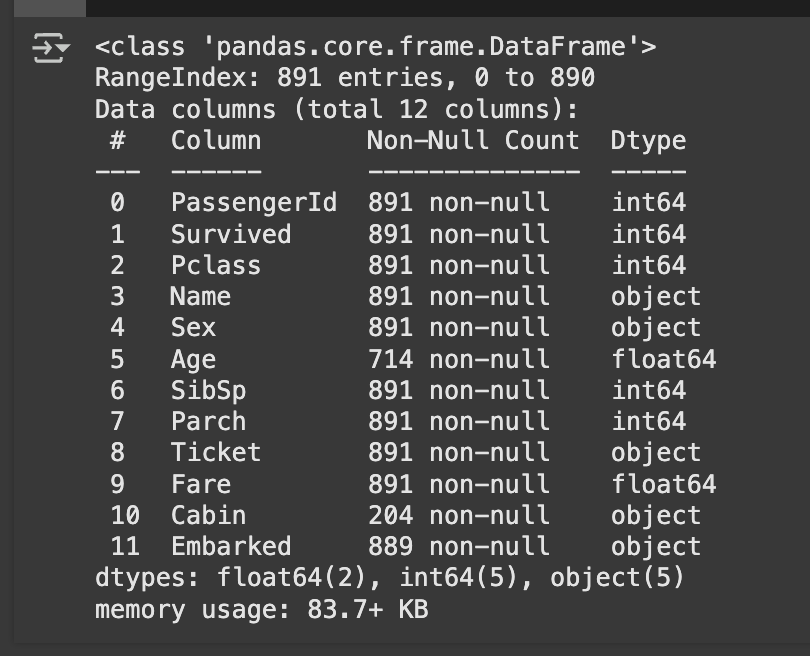Click the 'Data columns (total 12 columns)' line
Screen dimensions: 810x656
click(x=336, y=110)
